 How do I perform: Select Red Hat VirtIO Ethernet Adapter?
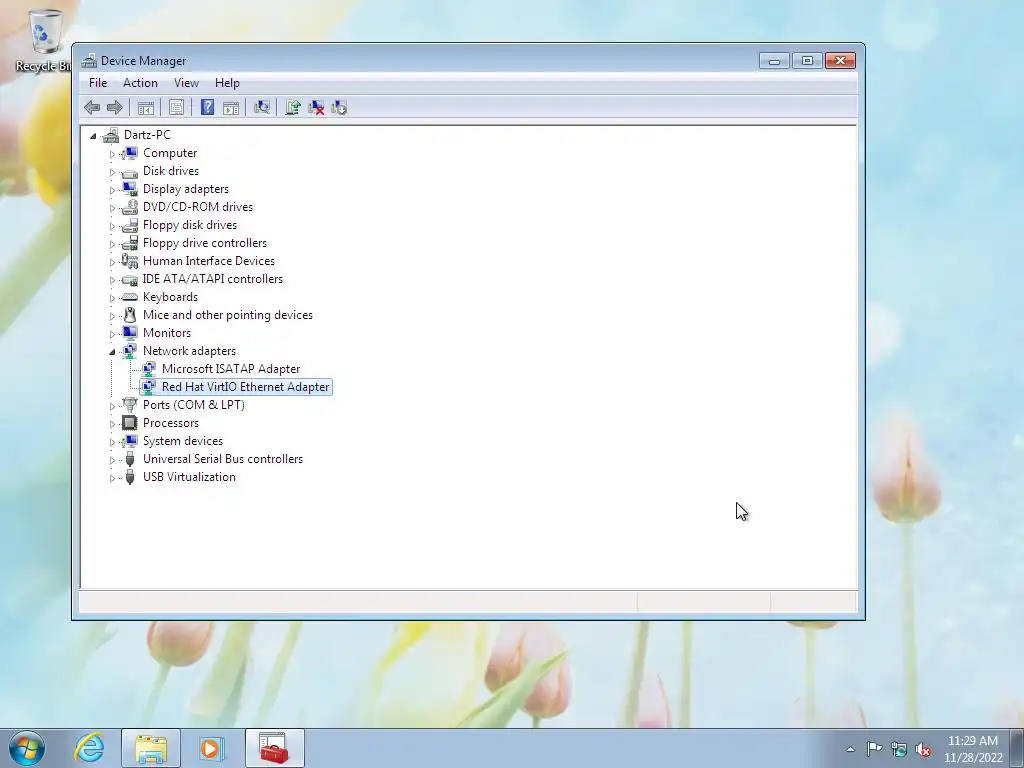pyautogui.click(x=246, y=387)
